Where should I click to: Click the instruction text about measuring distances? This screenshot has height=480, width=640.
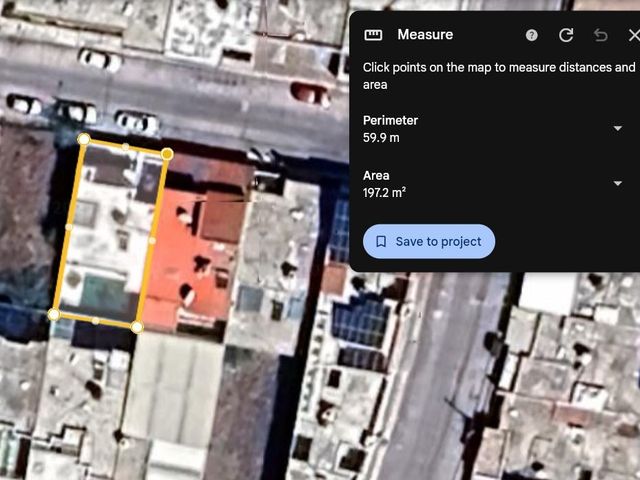click(x=499, y=76)
